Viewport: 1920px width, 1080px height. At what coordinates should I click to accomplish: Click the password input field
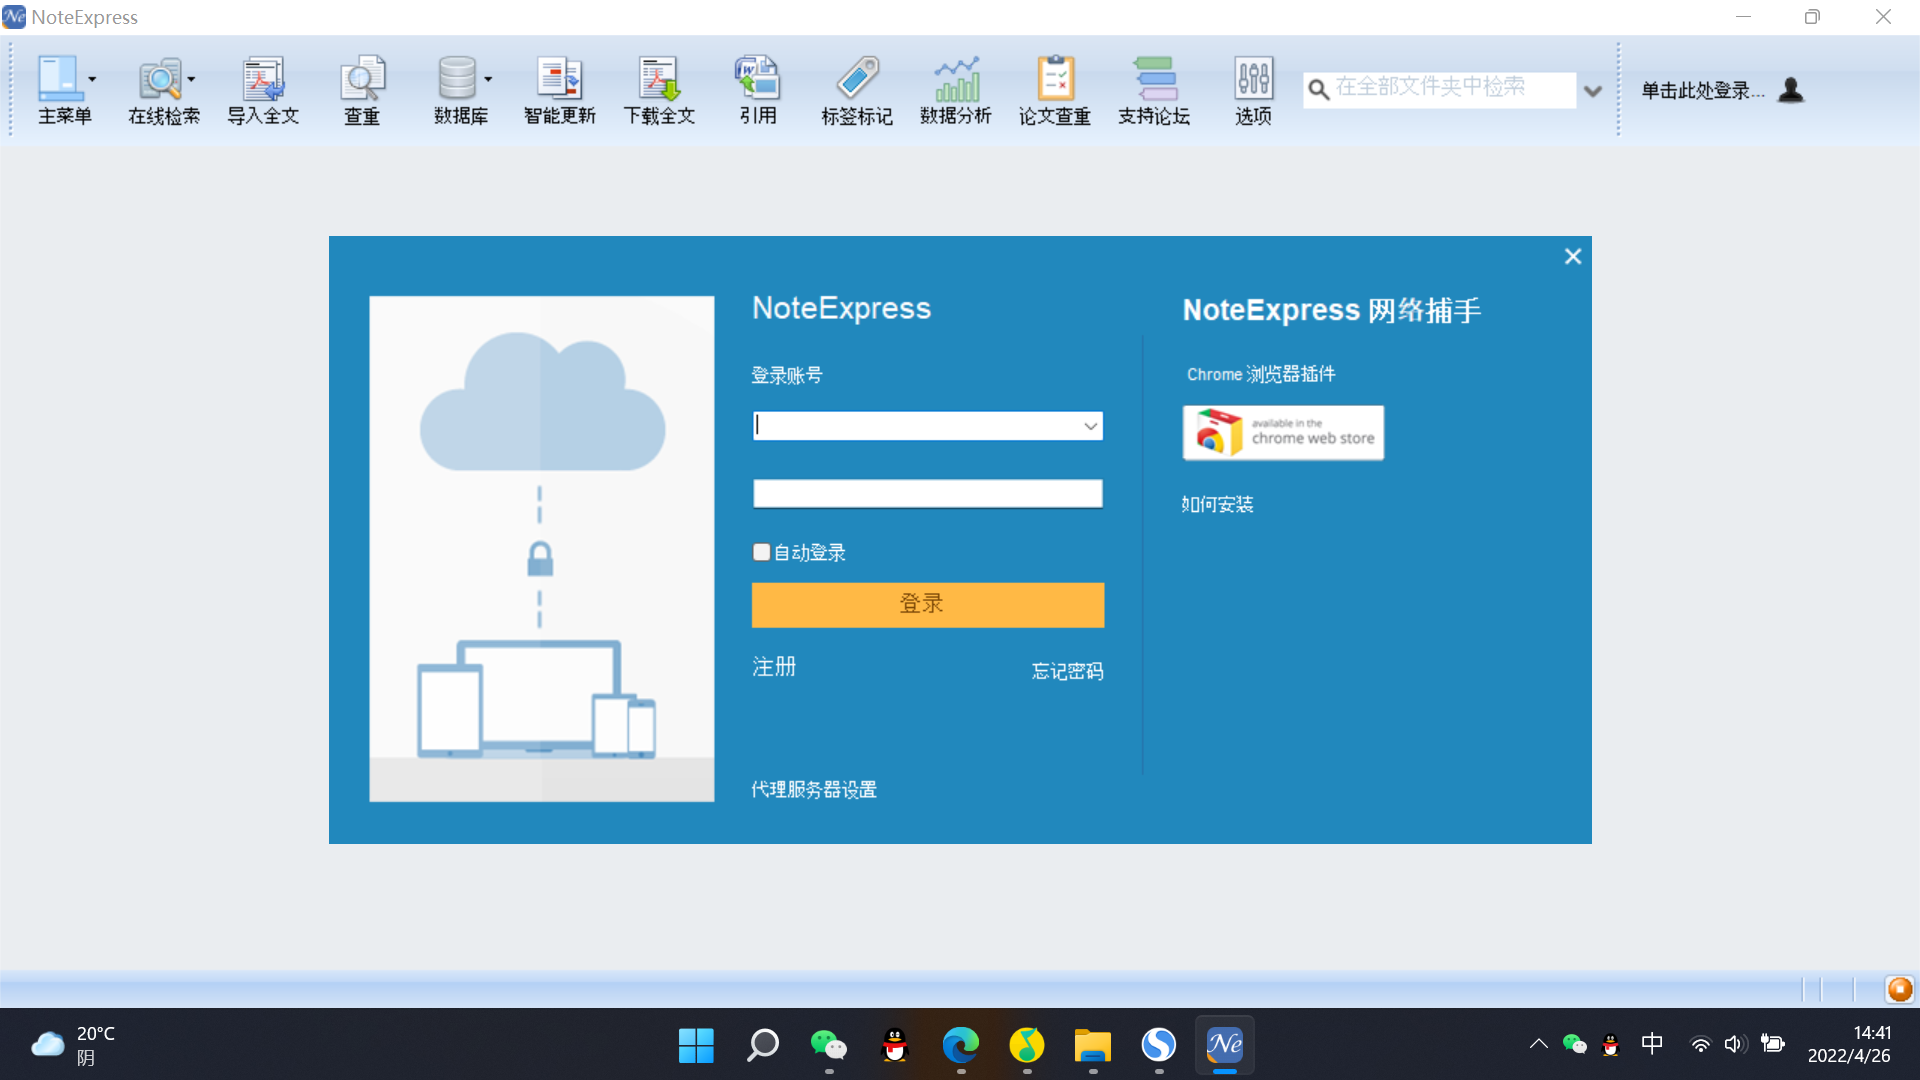click(x=928, y=494)
